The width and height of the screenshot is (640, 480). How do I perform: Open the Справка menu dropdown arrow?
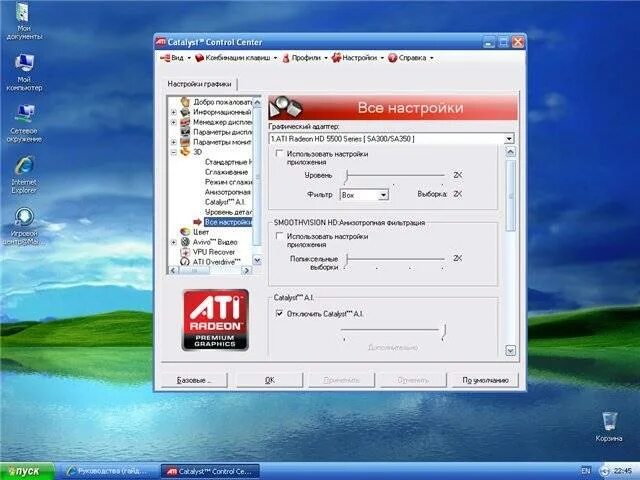431,58
